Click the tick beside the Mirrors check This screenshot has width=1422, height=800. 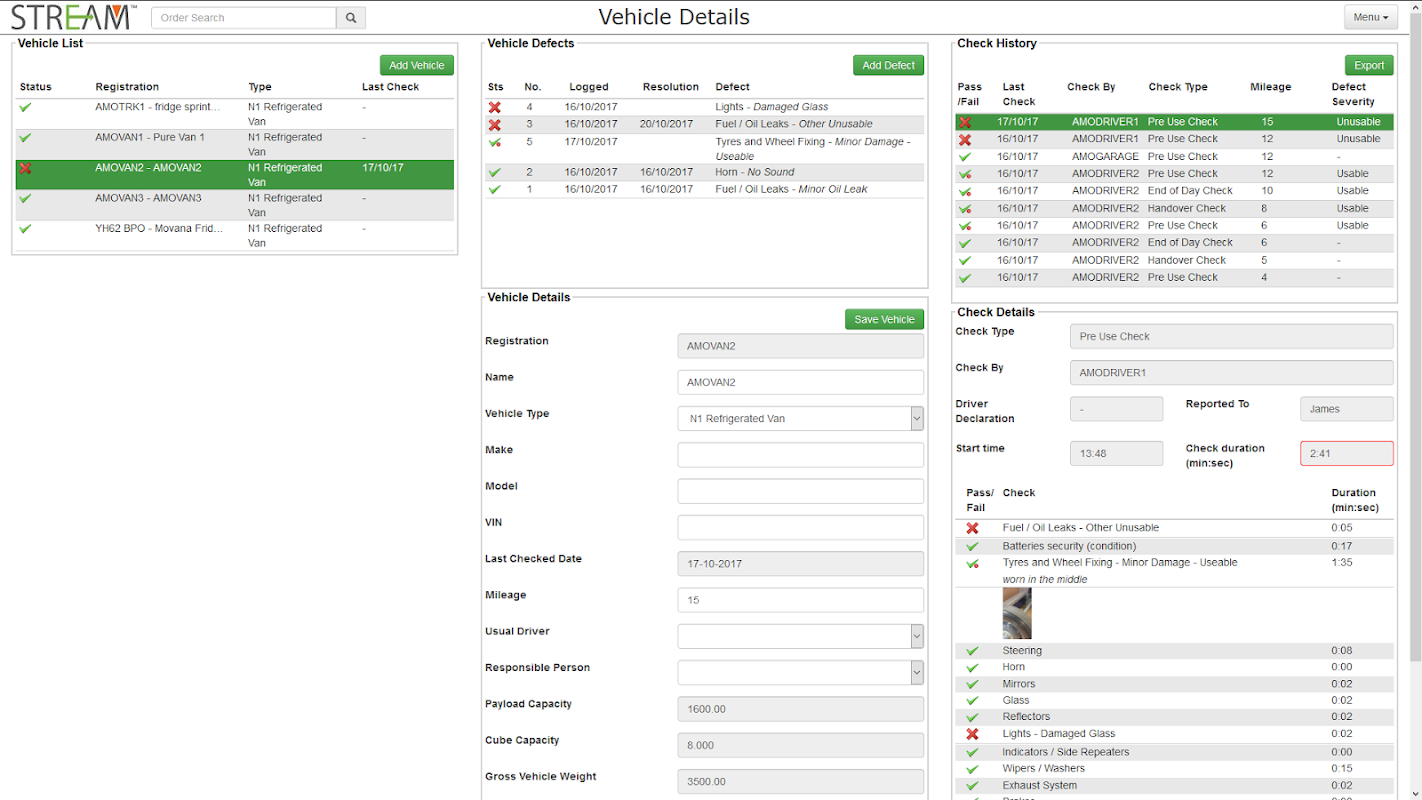pyautogui.click(x=972, y=685)
